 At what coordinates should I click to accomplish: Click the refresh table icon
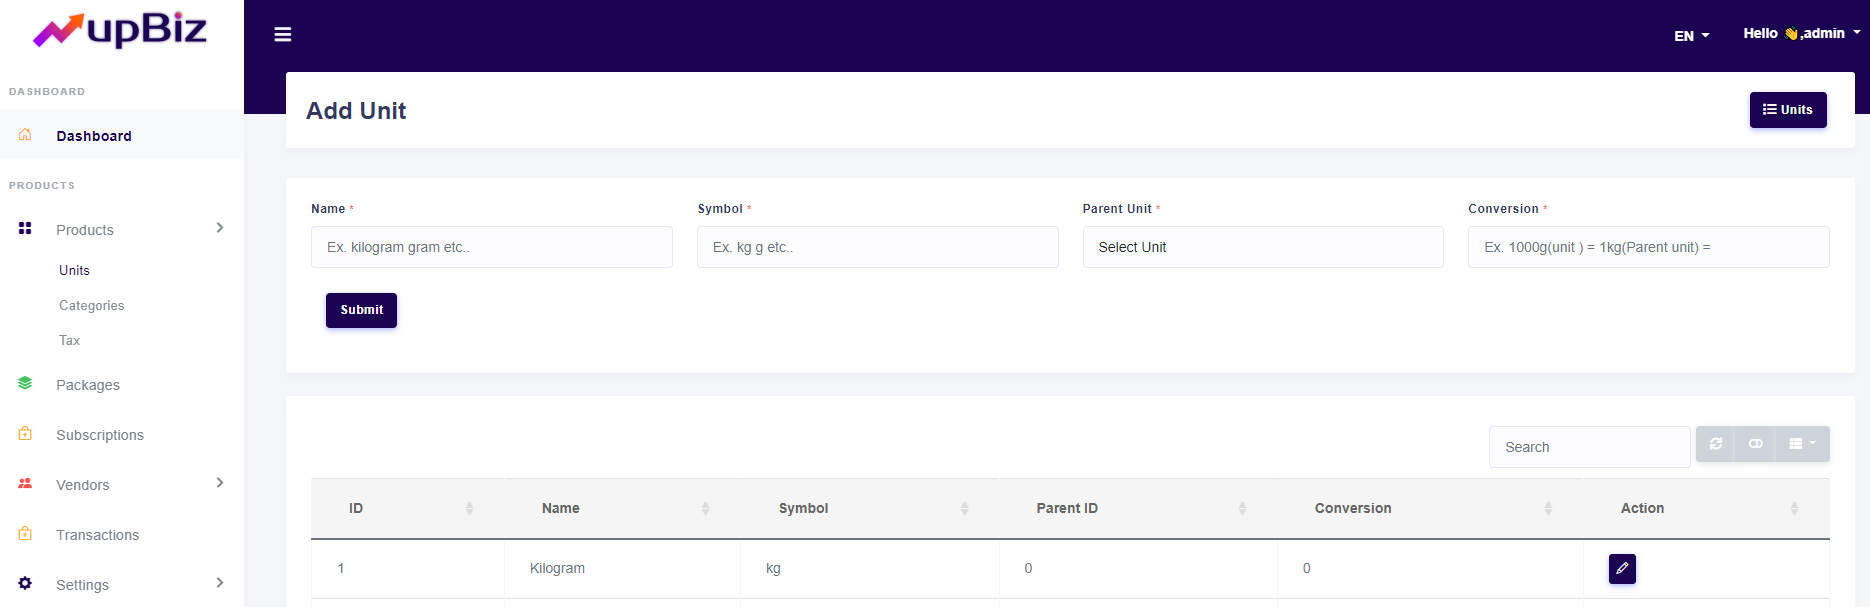coord(1716,444)
